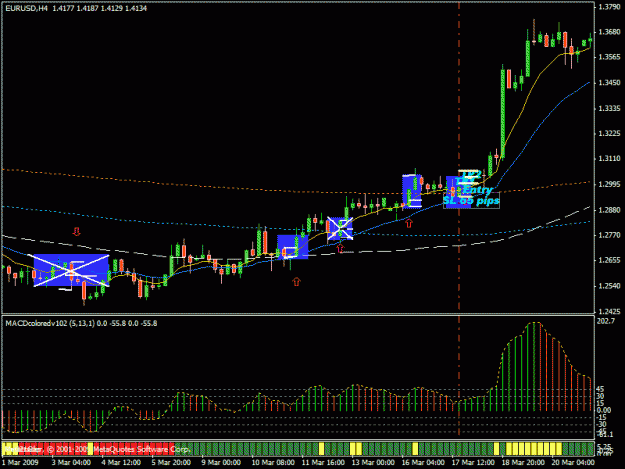This screenshot has width=625, height=469.
Task: Click the '18 Mar 20:00' time label
Action: click(x=523, y=463)
